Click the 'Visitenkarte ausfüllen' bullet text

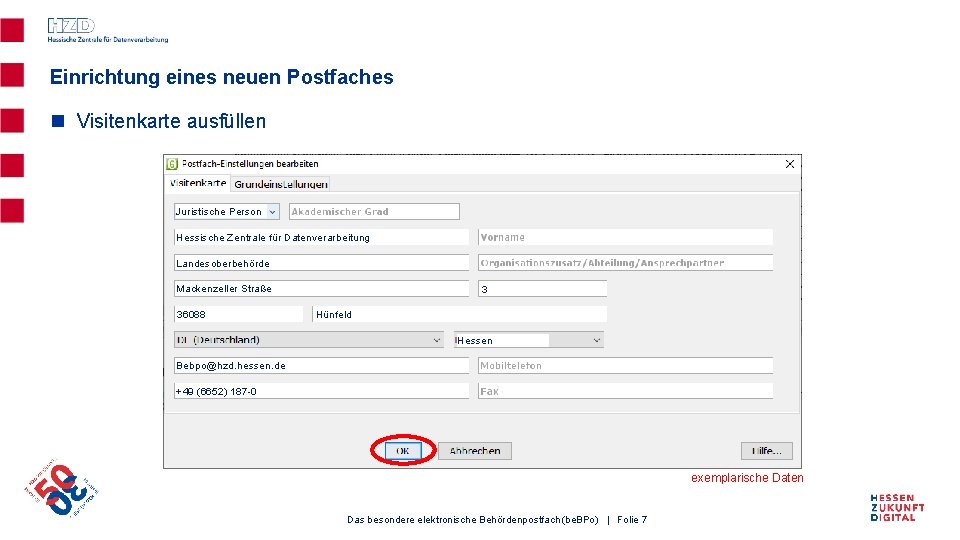pos(171,121)
